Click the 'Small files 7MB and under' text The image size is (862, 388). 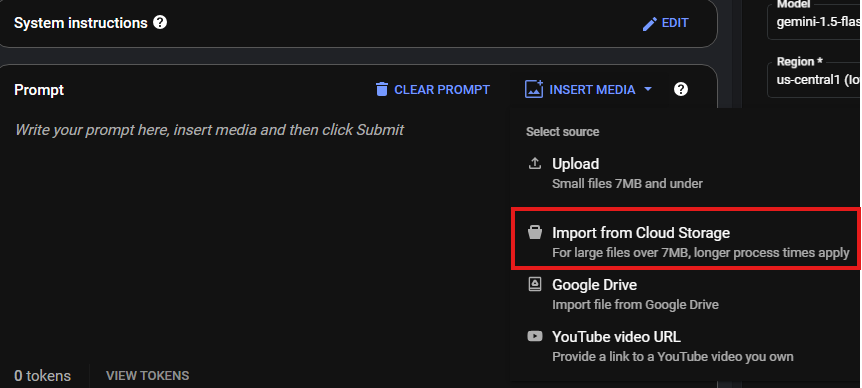(627, 184)
